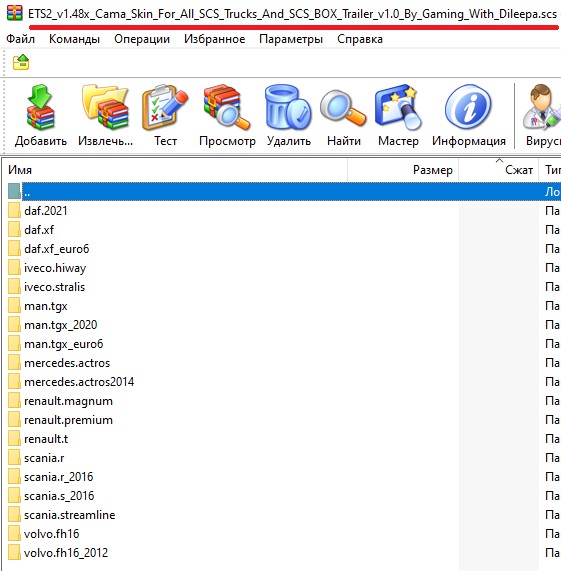Go up one folder level icon
Image resolution: width=561 pixels, height=571 pixels.
(x=21, y=62)
